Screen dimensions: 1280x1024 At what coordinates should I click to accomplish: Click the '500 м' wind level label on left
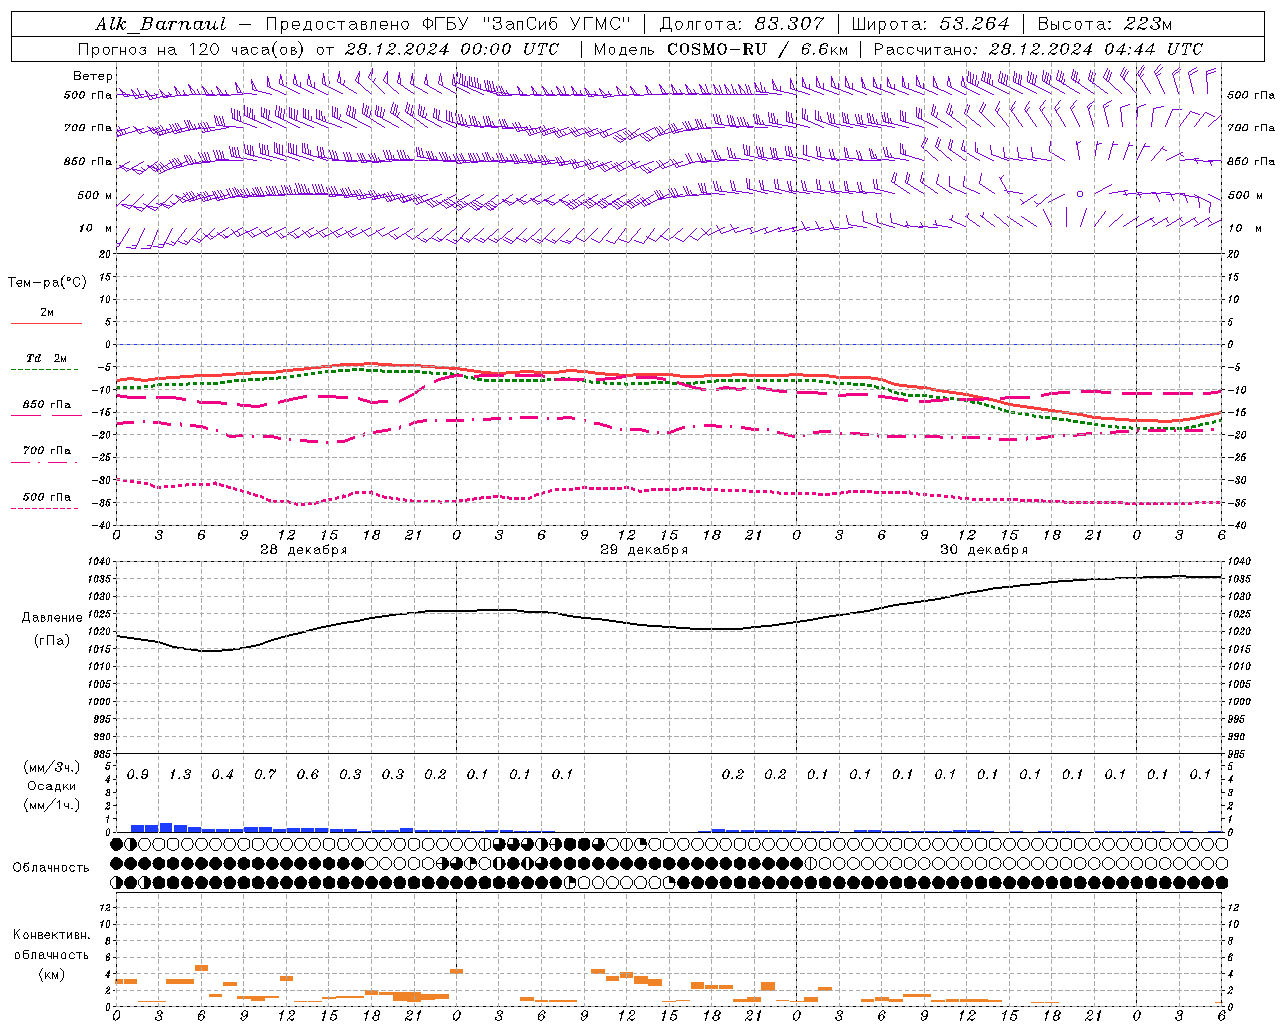(x=95, y=196)
